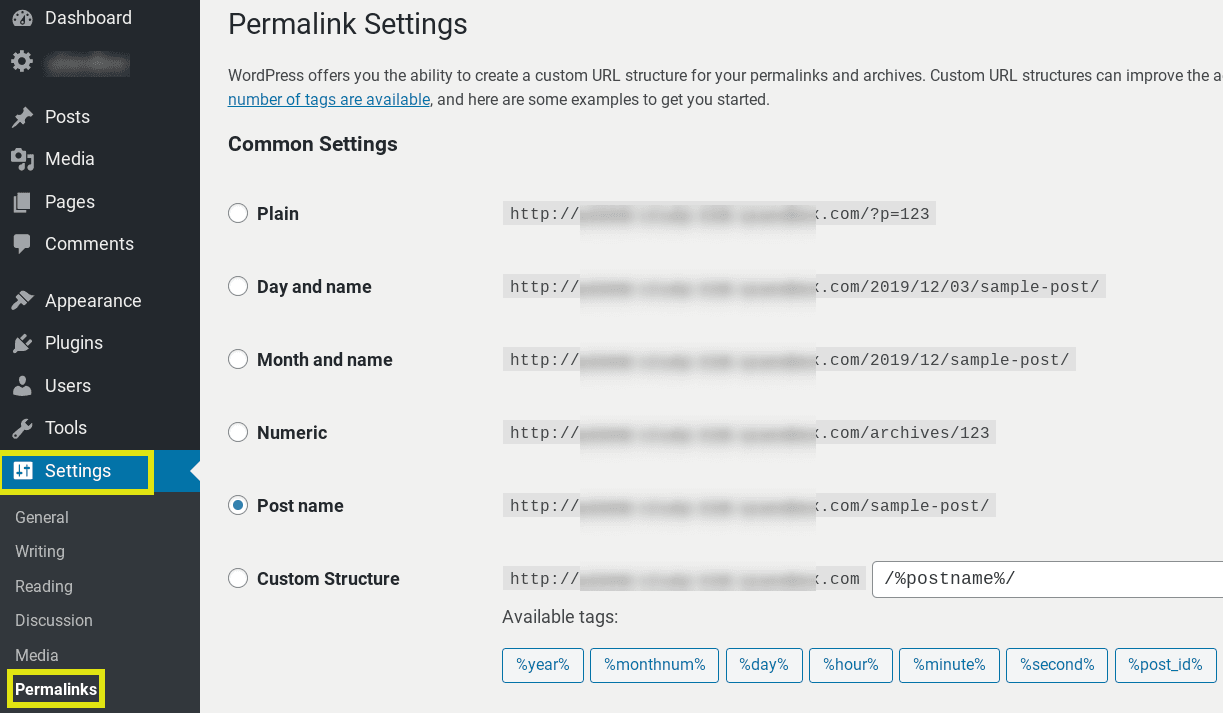1223x713 pixels.
Task: Click the Appearance paintbrush icon
Action: (x=22, y=301)
